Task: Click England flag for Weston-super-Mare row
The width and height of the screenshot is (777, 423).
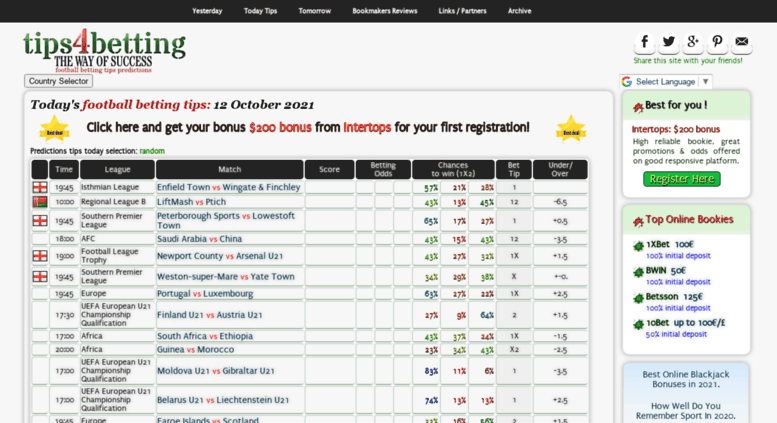Action: (40, 276)
